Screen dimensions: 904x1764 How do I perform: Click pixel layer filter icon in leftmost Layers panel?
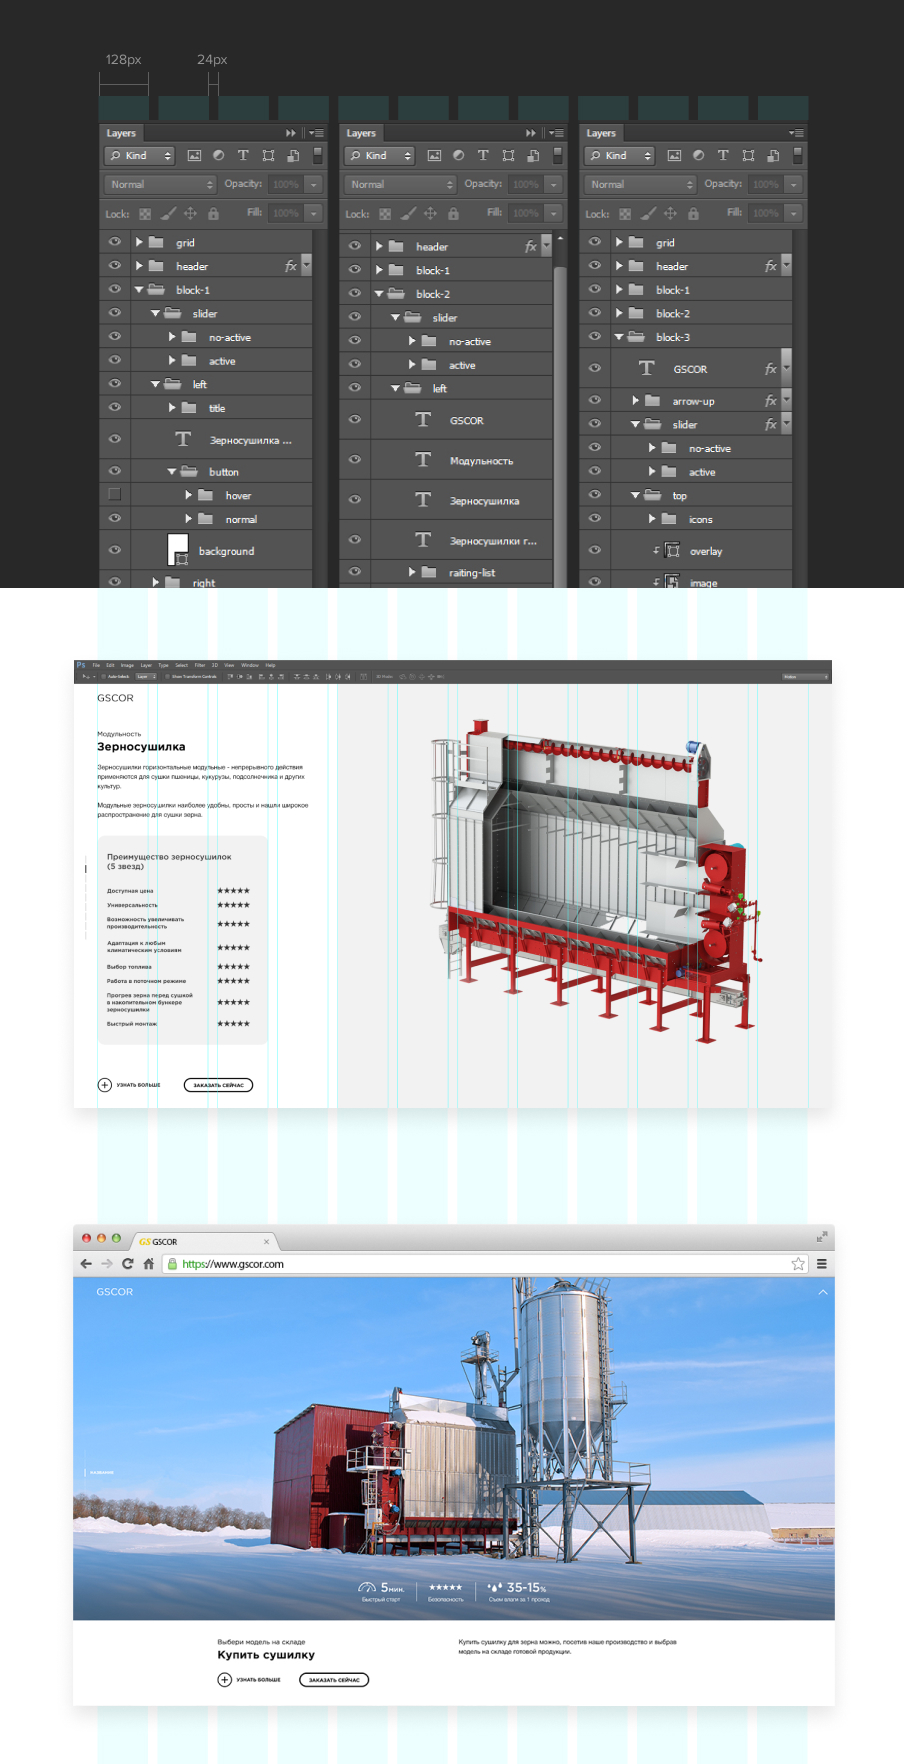point(194,156)
